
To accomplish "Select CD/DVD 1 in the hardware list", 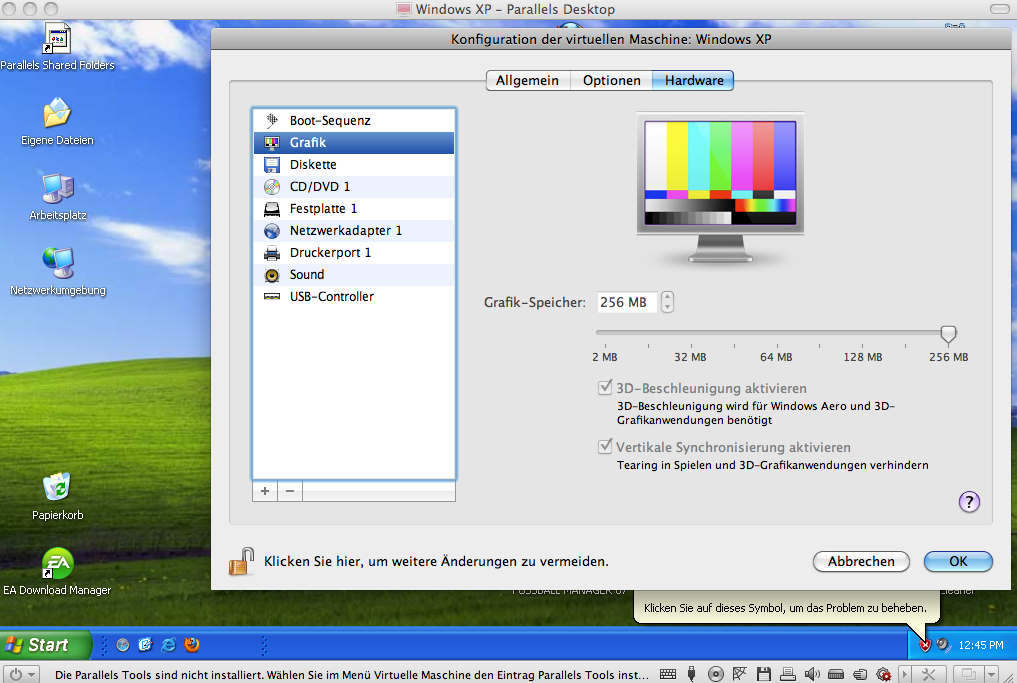I will click(x=354, y=187).
